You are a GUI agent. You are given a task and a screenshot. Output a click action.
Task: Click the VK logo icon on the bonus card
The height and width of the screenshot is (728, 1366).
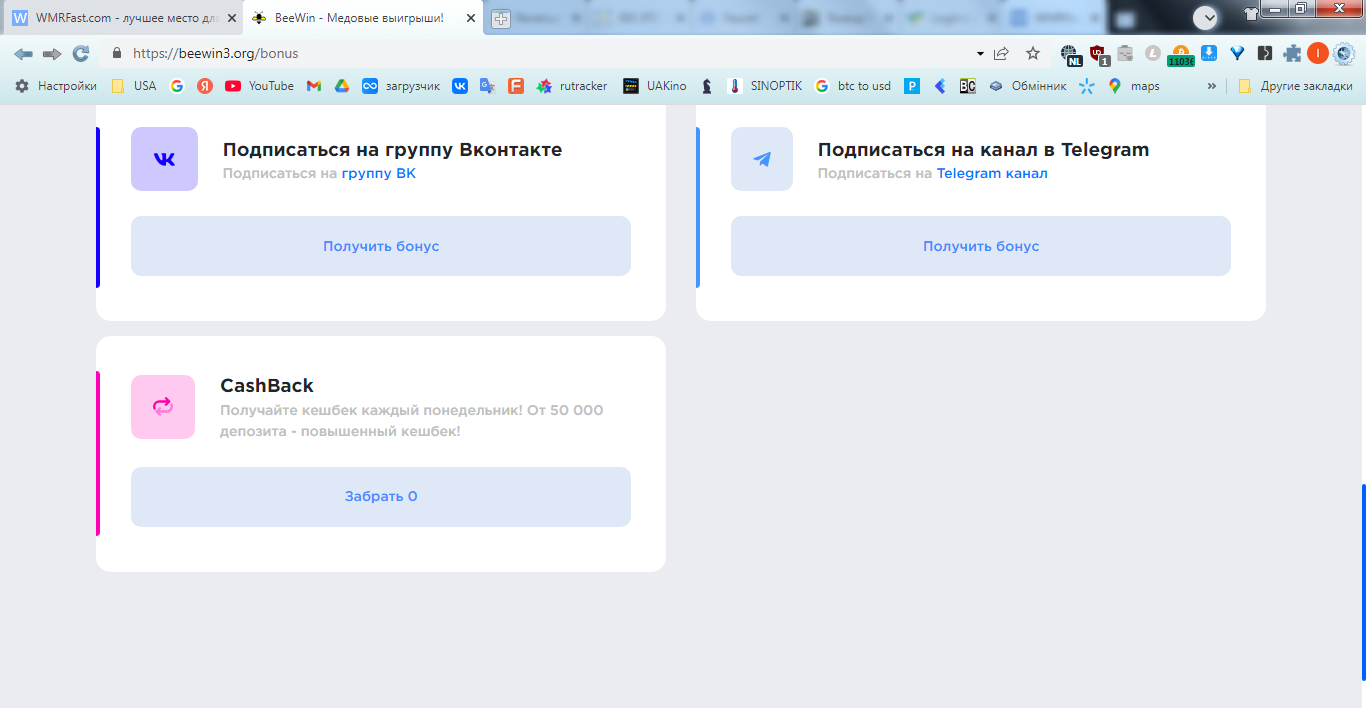pos(164,159)
